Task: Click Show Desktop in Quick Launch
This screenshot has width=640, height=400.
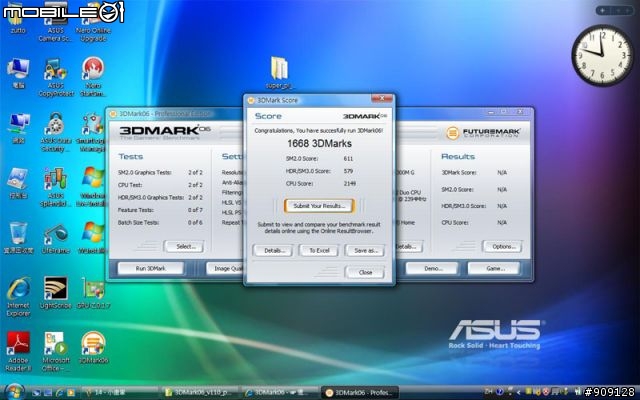Action: [37, 393]
